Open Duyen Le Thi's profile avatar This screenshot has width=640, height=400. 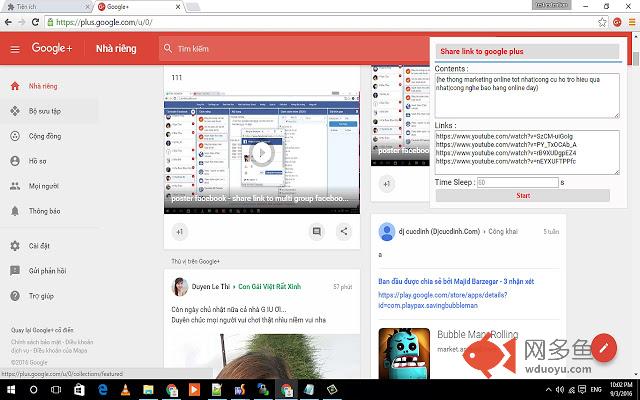[180, 287]
